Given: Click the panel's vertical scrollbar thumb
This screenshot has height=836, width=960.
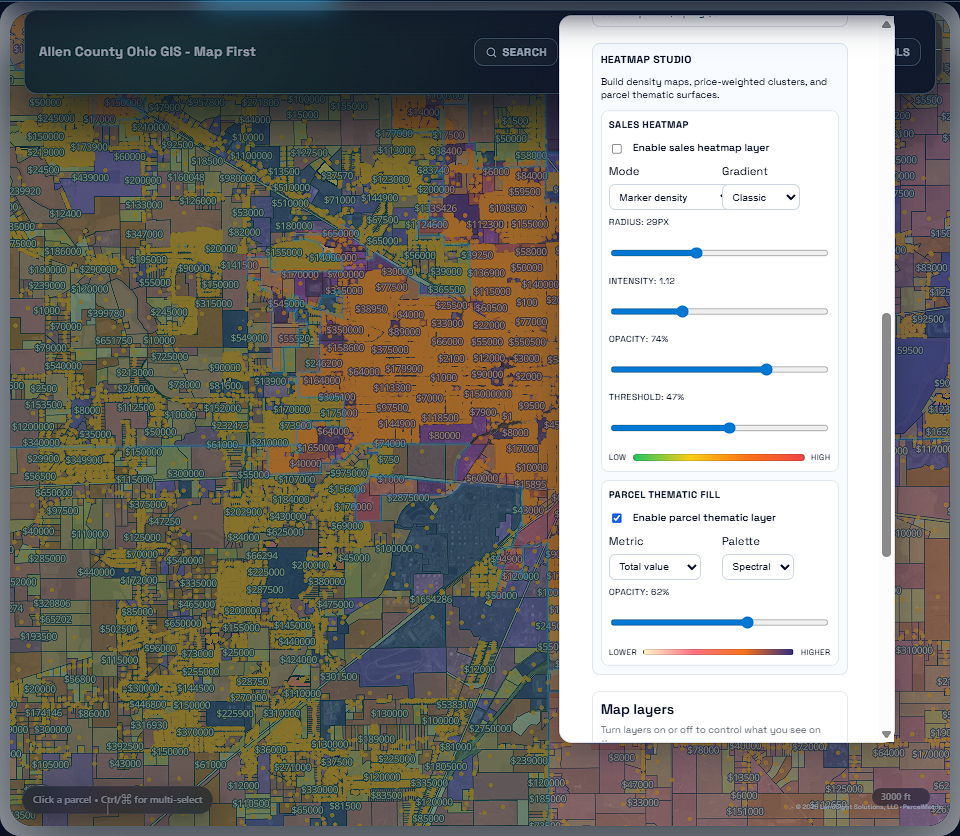Looking at the screenshot, I should [x=886, y=435].
